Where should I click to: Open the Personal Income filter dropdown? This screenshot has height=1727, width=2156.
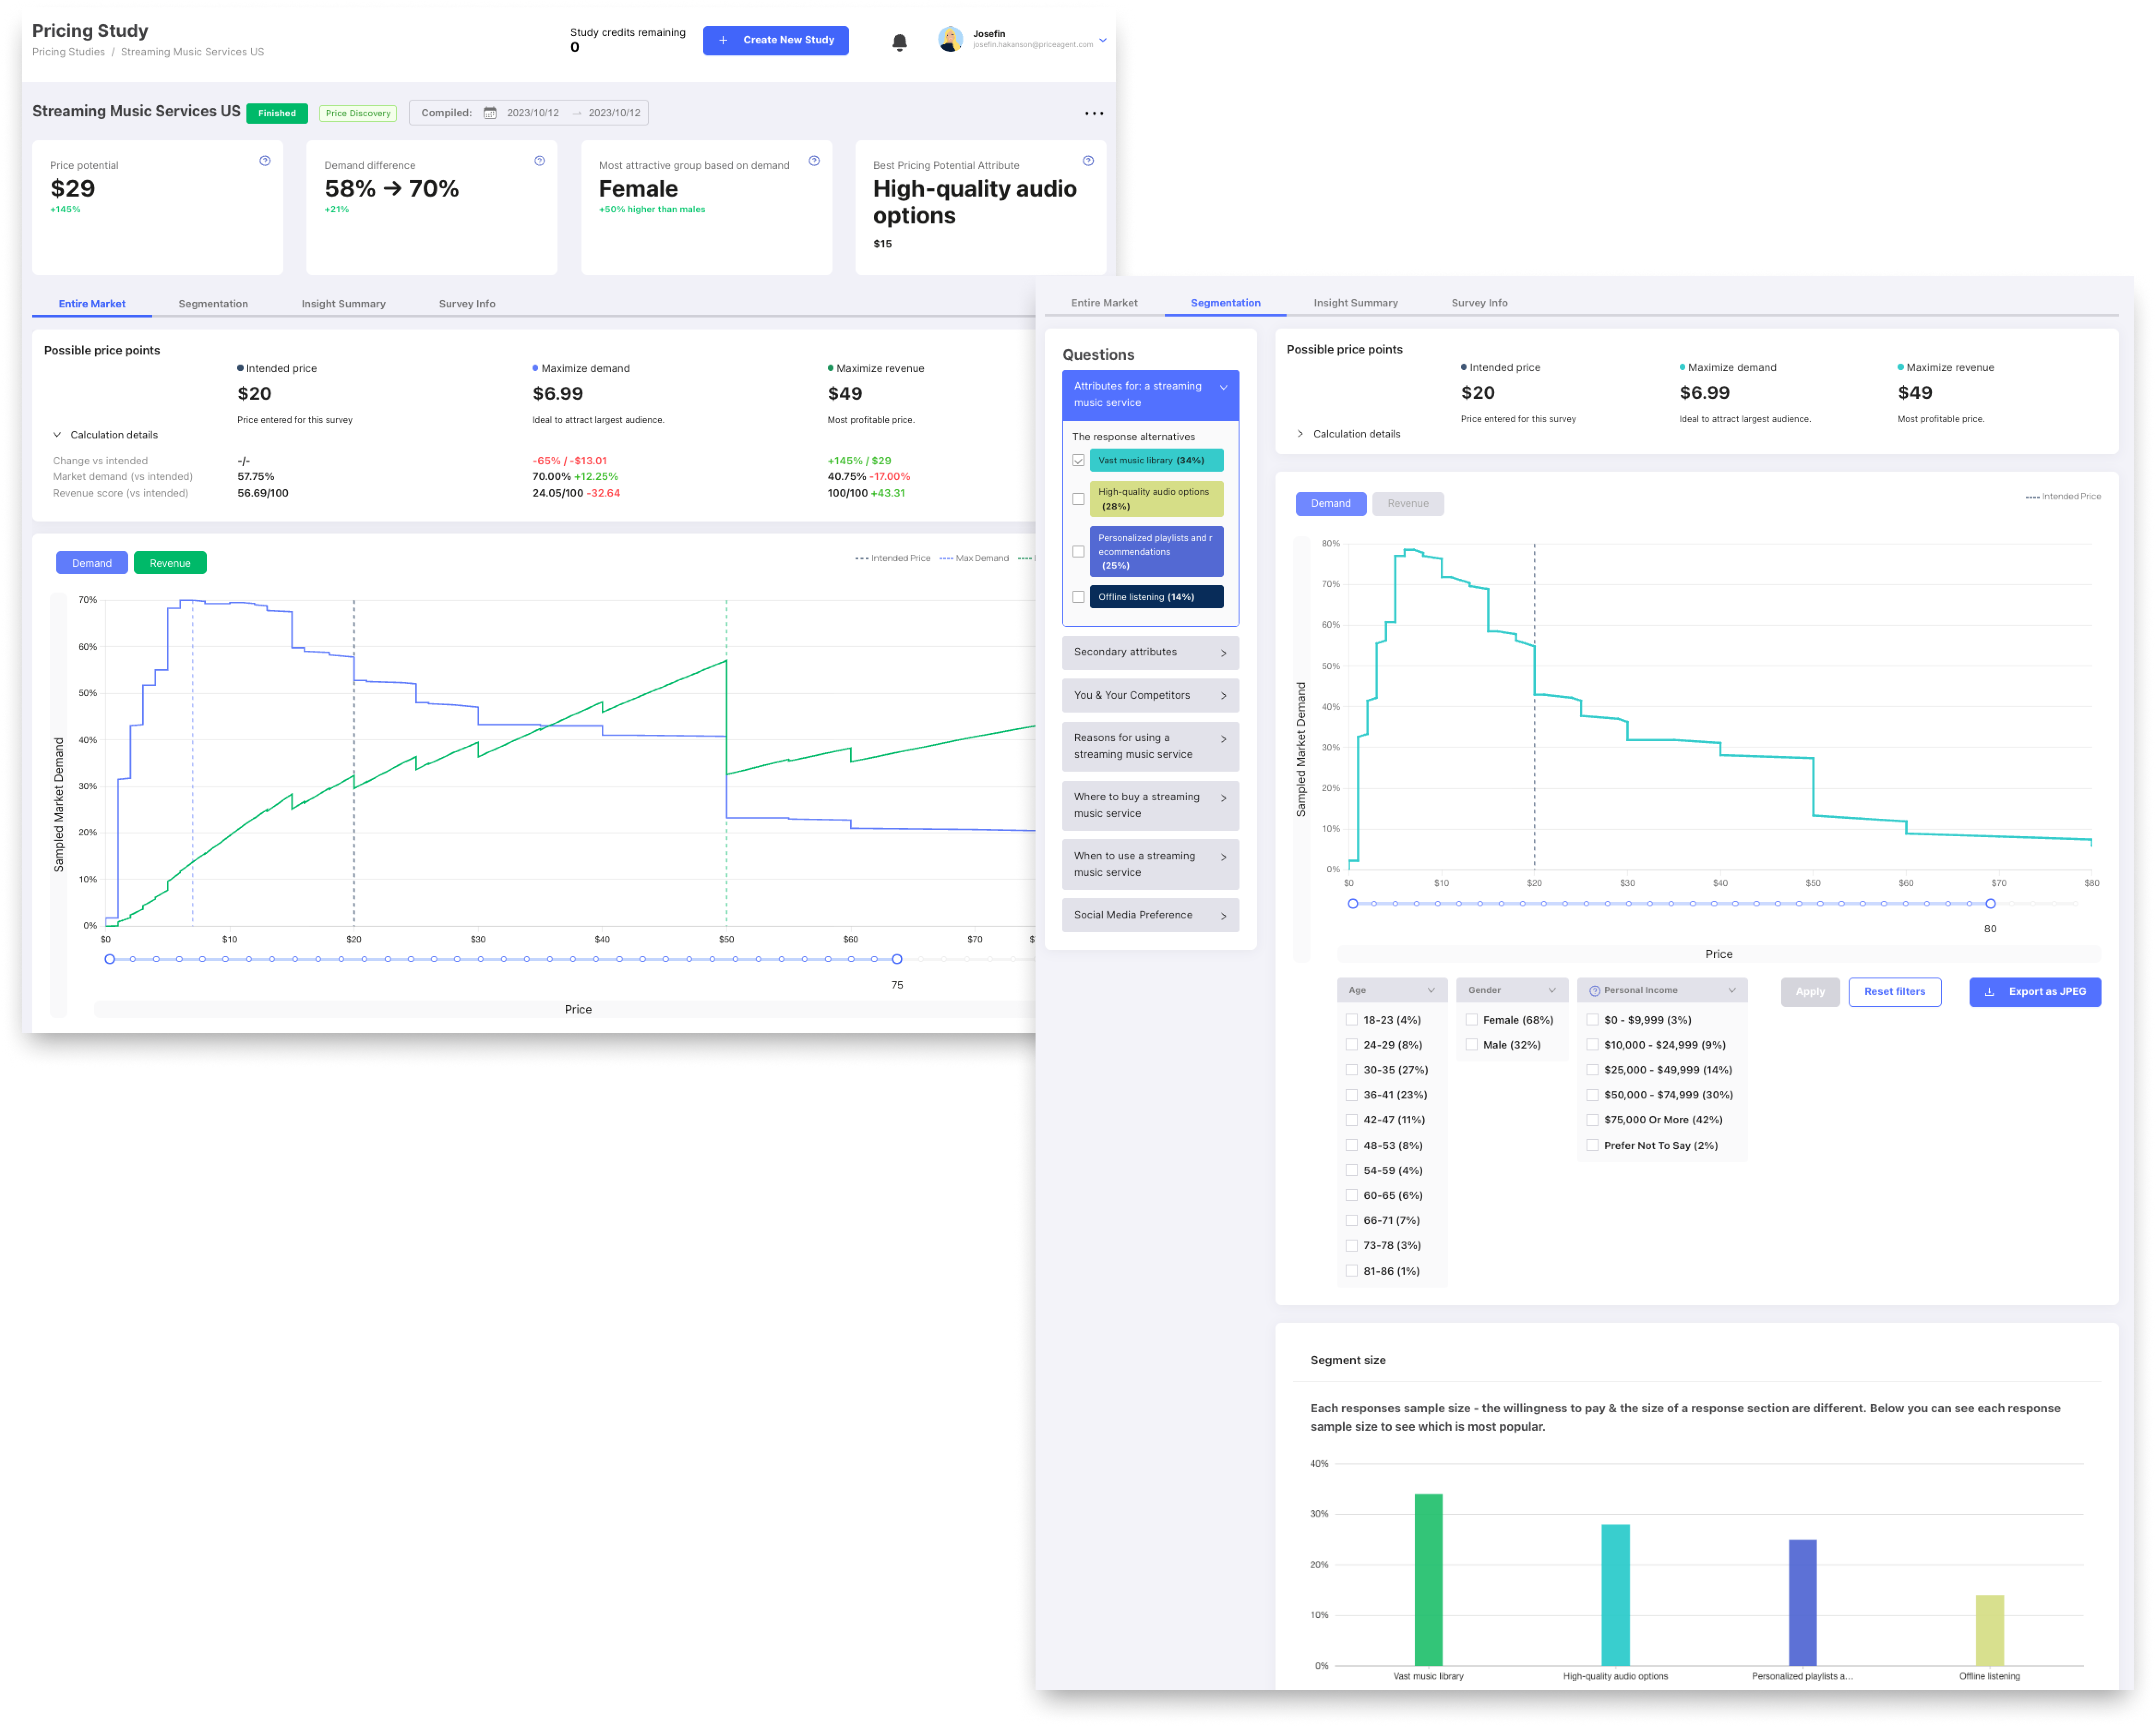(1662, 990)
